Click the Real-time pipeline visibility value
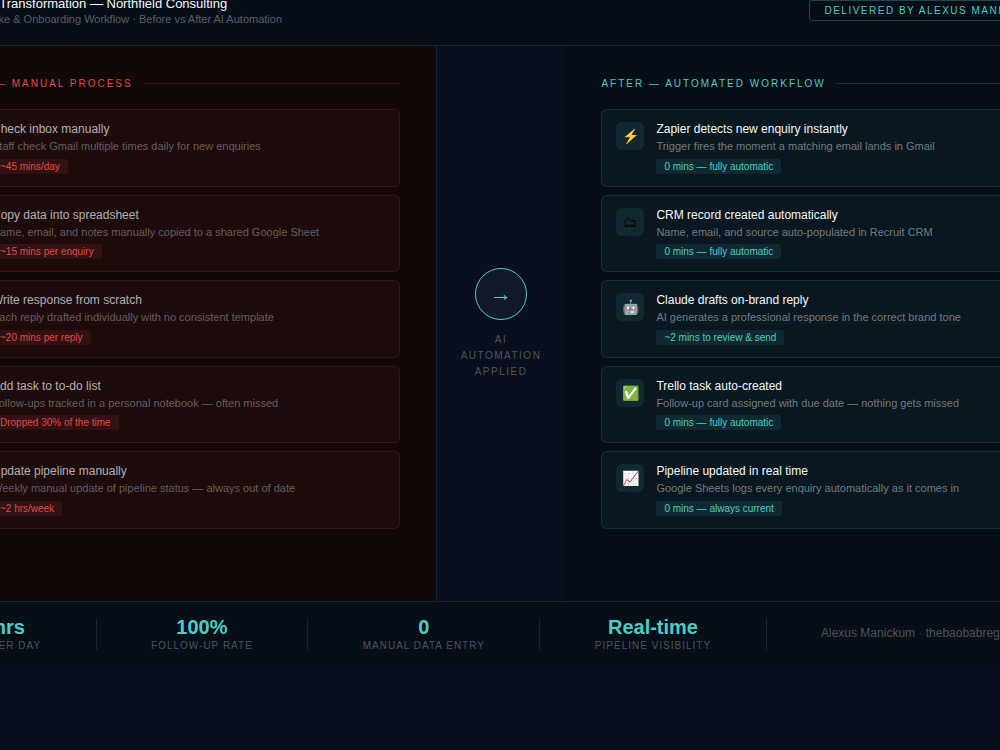The width and height of the screenshot is (1000, 750). pos(652,627)
